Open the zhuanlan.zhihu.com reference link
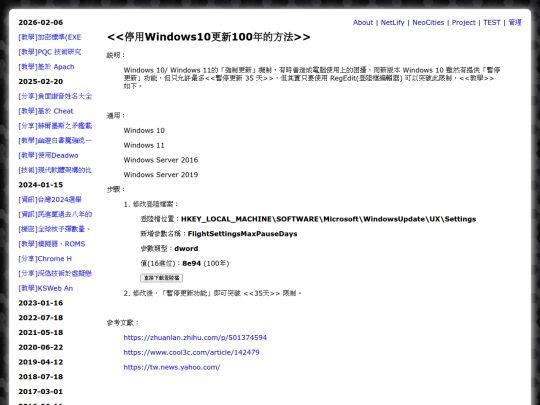Image resolution: width=540 pixels, height=405 pixels. (195, 338)
